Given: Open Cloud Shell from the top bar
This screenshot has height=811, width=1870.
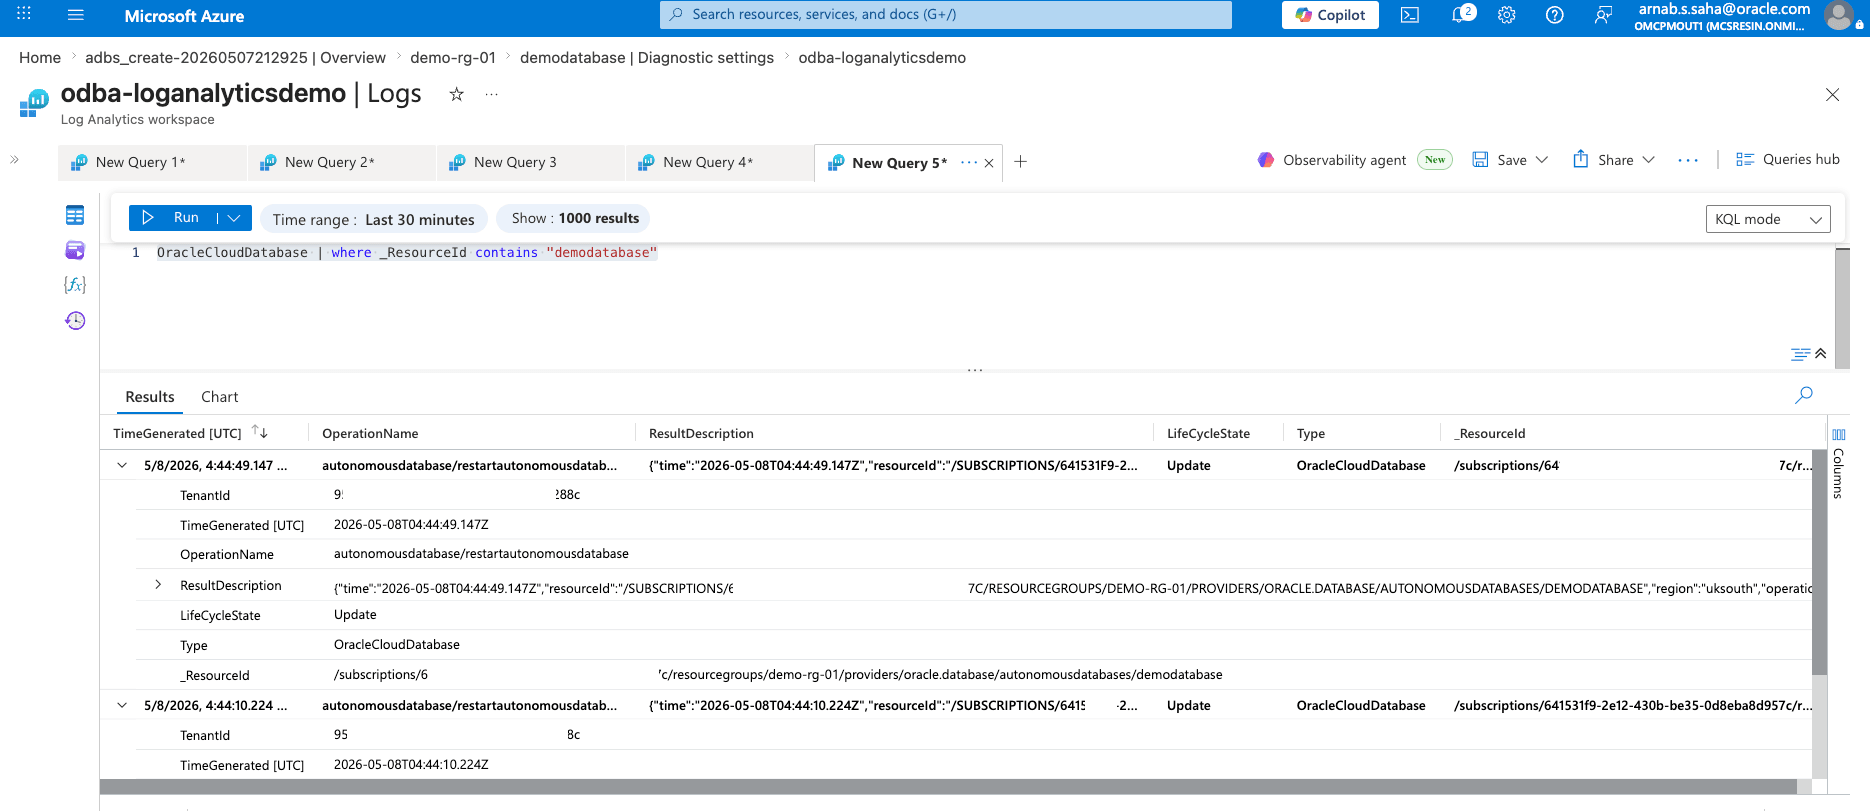Looking at the screenshot, I should tap(1410, 15).
